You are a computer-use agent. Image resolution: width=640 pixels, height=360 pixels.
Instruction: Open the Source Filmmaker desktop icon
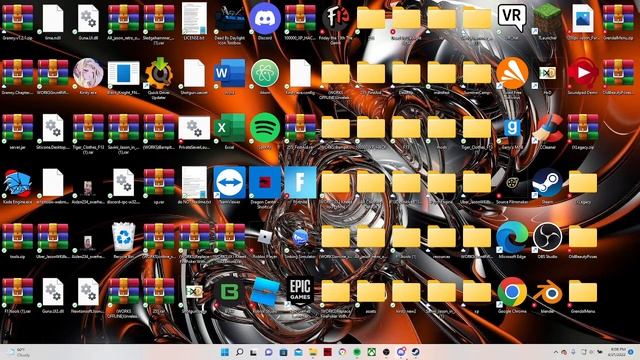coord(512,182)
